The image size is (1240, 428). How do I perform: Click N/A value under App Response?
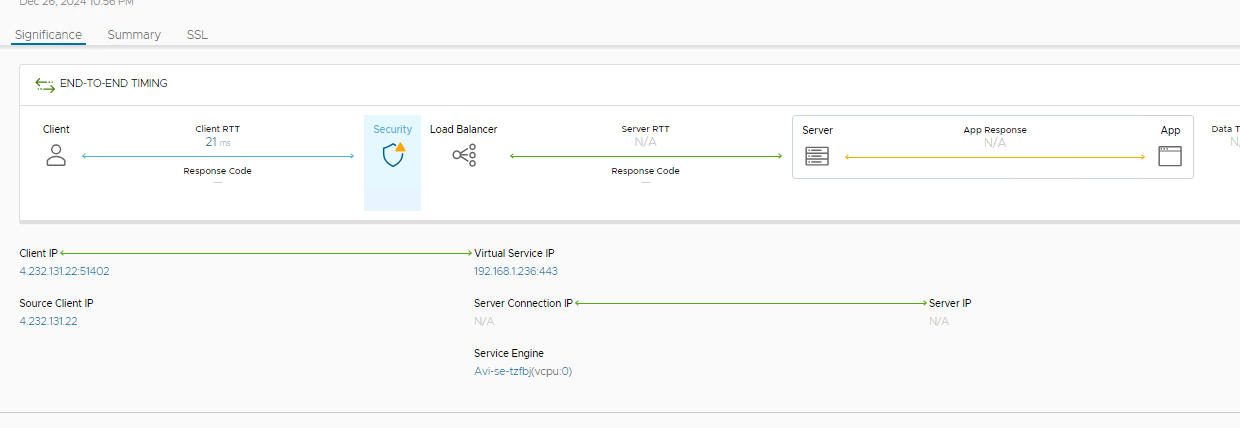[x=995, y=143]
